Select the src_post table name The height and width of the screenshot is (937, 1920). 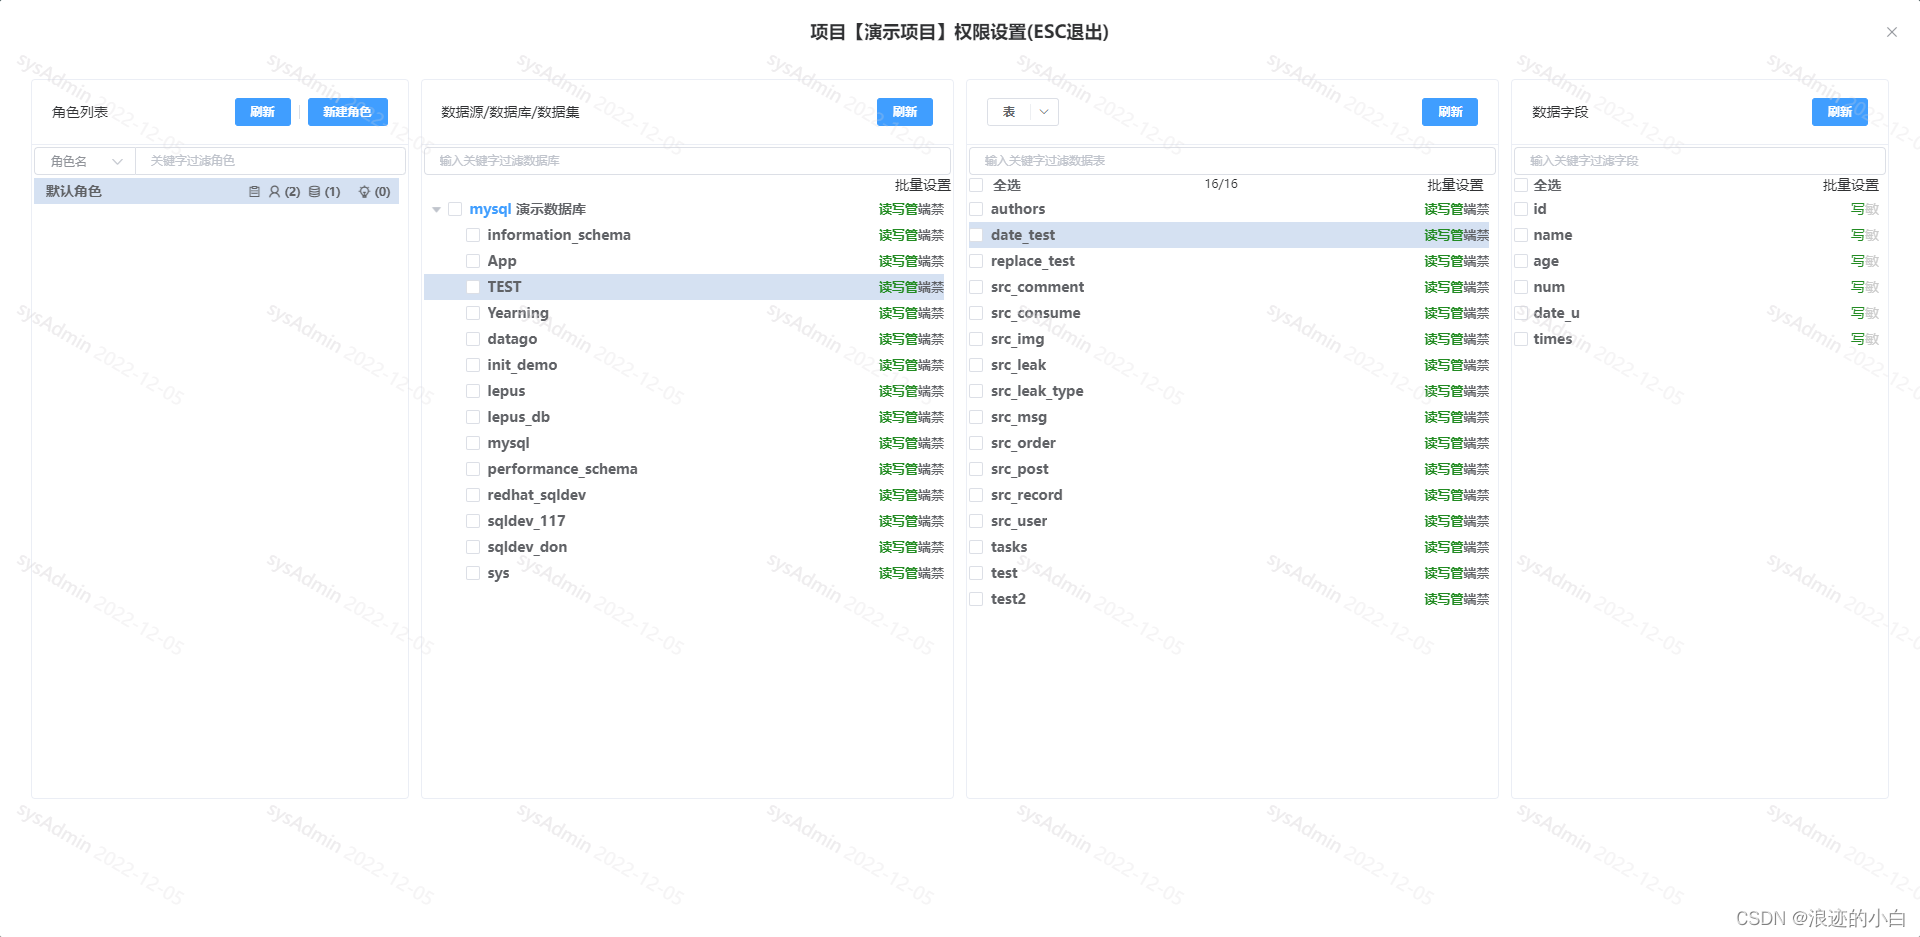click(x=1019, y=469)
